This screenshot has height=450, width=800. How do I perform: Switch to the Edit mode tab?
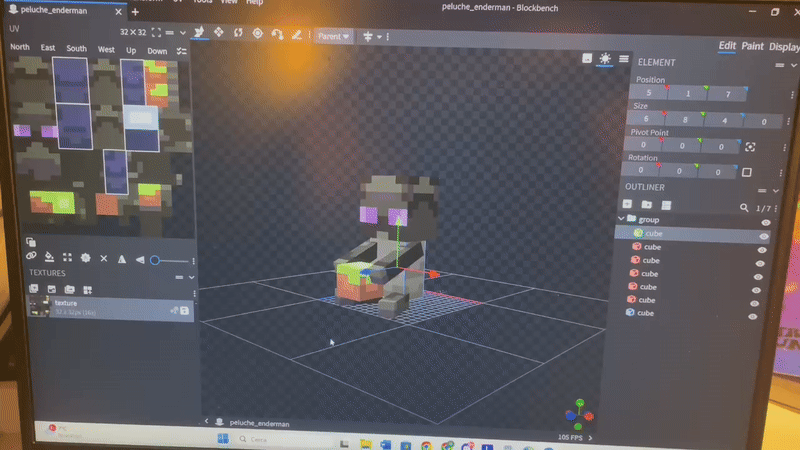click(727, 45)
